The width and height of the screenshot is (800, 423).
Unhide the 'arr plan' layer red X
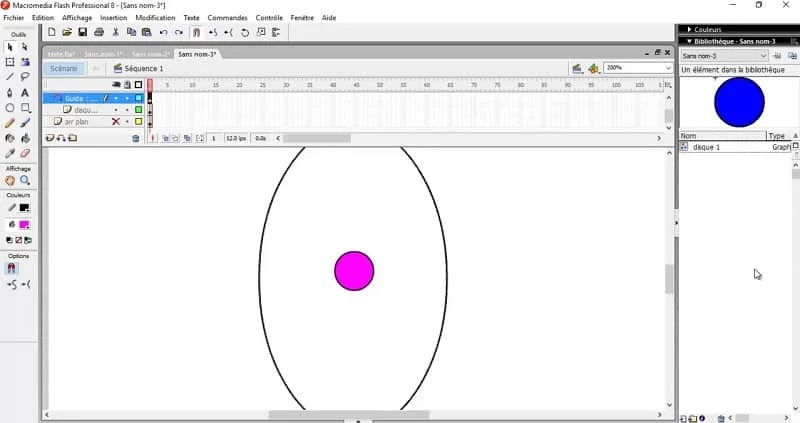point(115,121)
